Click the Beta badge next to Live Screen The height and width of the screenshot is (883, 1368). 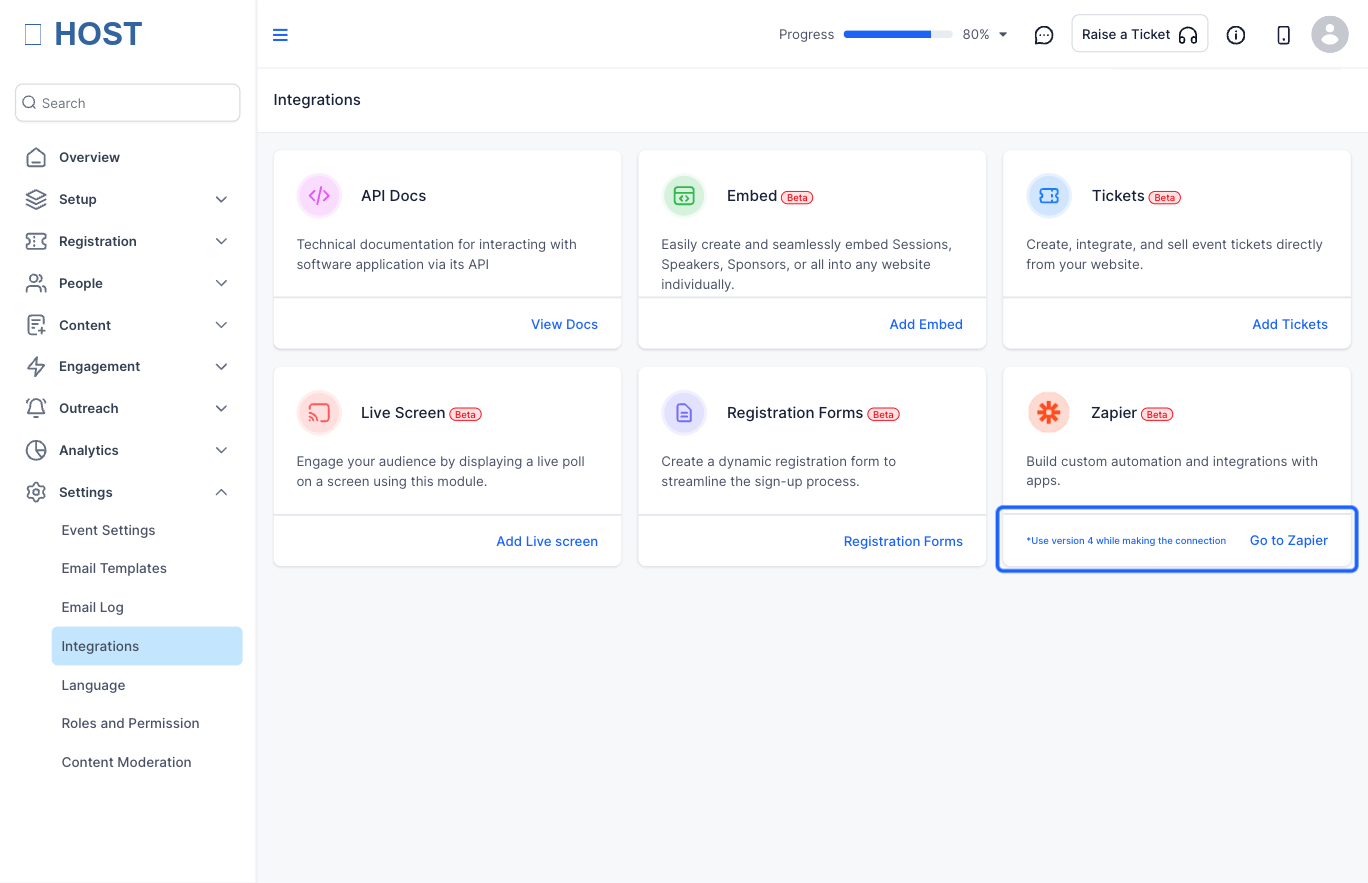pos(465,414)
